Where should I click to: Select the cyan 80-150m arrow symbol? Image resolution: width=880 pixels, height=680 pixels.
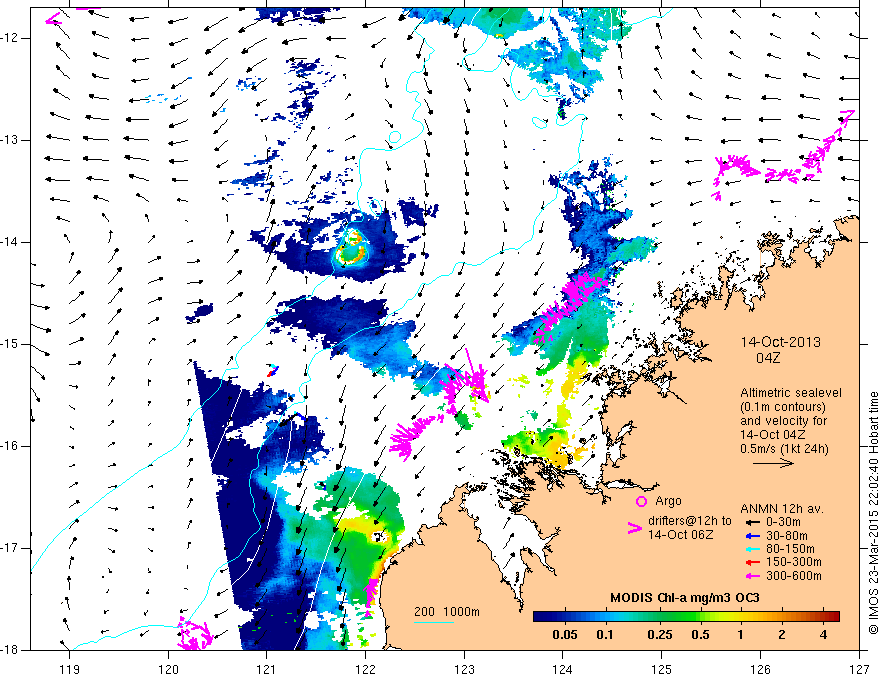753,549
